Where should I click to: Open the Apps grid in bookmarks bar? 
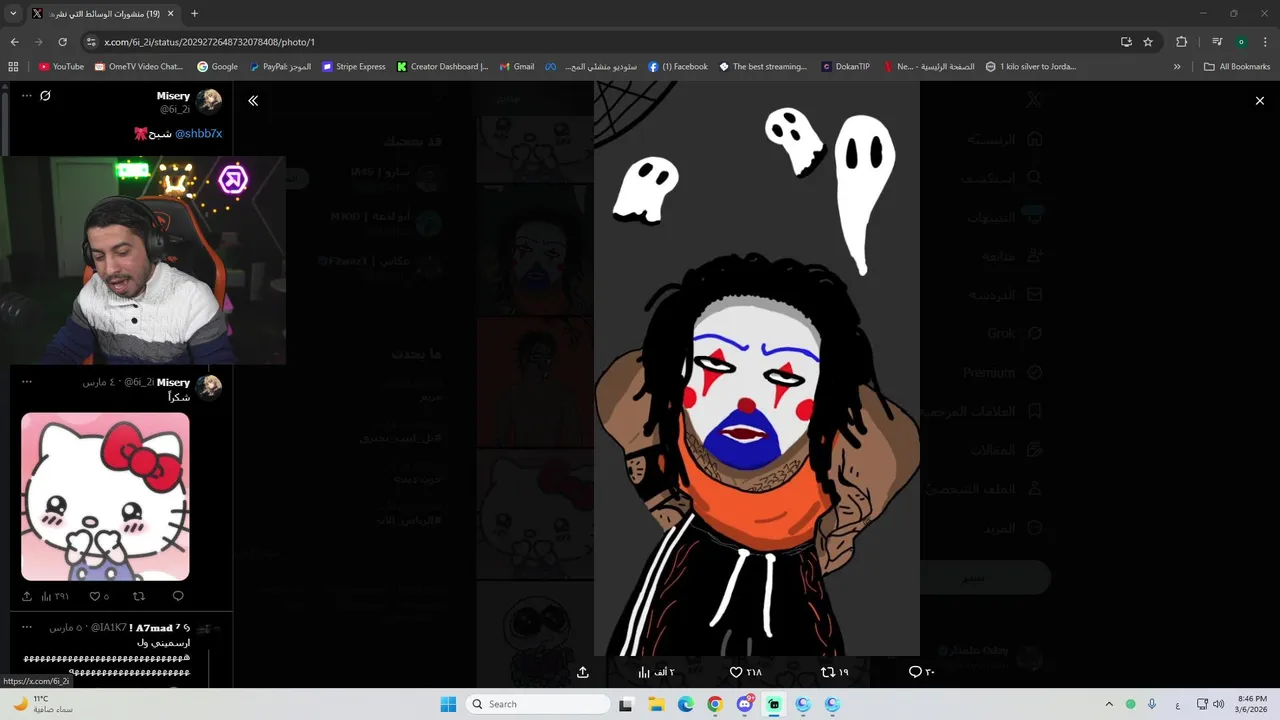[13, 66]
